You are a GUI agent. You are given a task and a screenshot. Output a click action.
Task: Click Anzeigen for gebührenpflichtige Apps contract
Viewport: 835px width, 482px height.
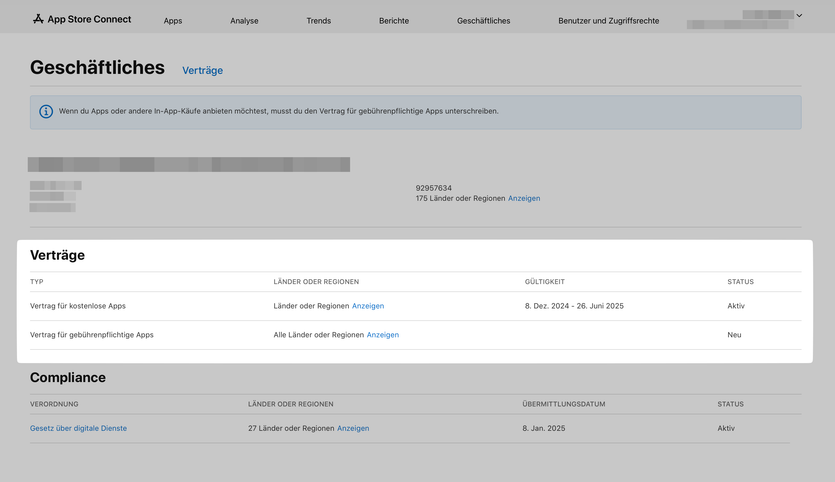(x=383, y=334)
